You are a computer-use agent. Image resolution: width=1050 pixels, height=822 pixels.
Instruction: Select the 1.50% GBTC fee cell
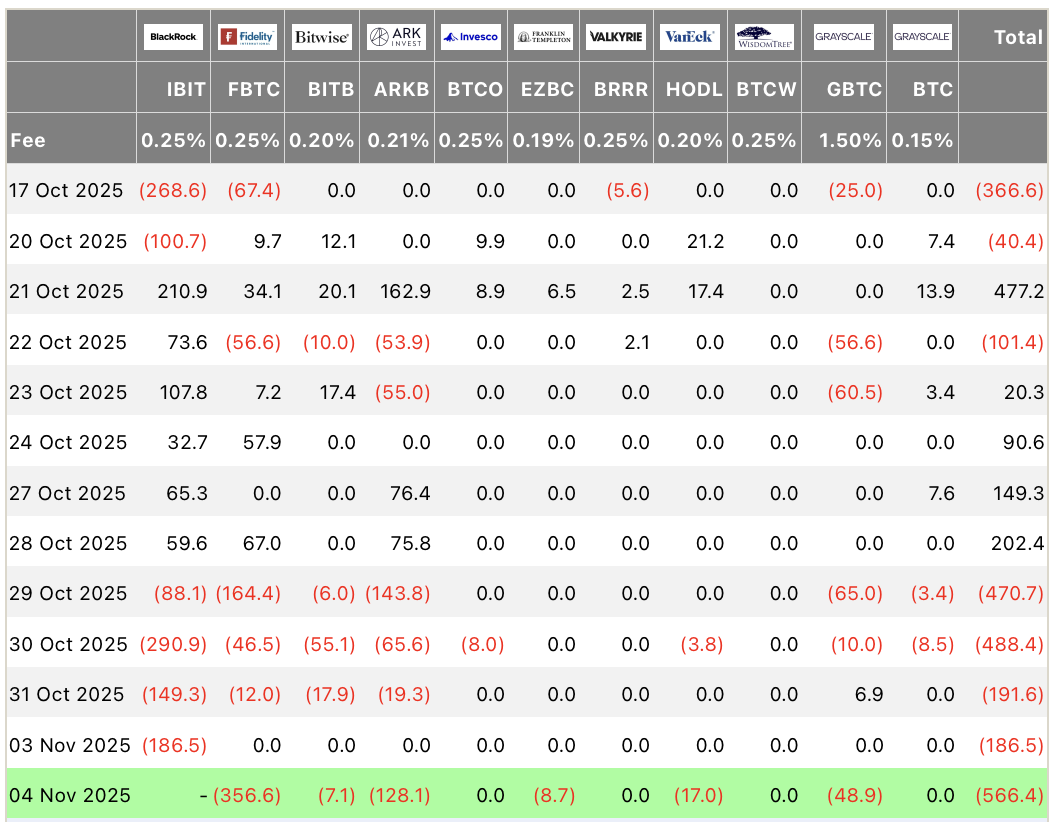tap(850, 140)
